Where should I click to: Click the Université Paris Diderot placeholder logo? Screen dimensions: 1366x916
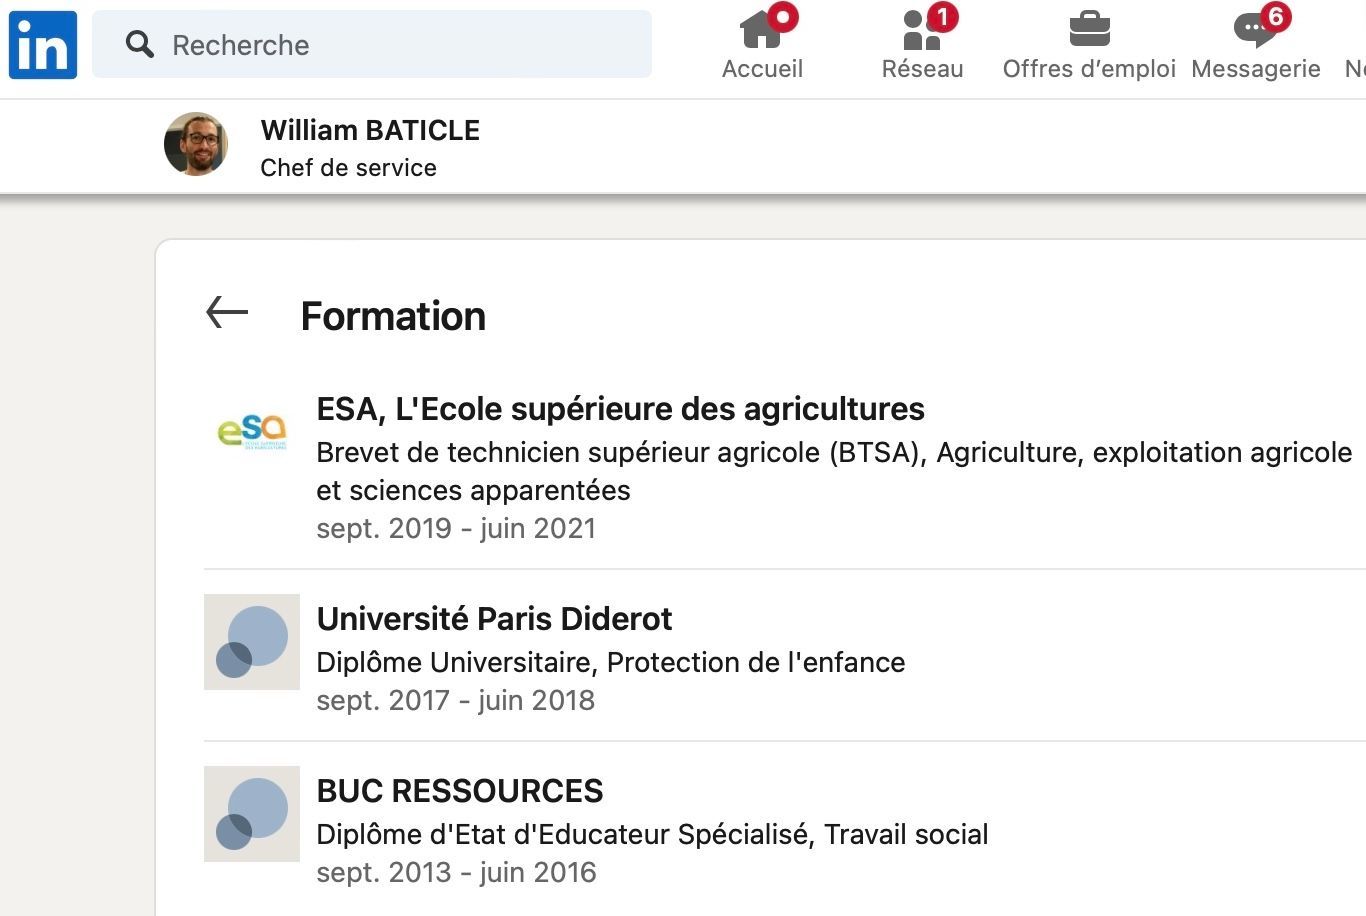point(252,642)
